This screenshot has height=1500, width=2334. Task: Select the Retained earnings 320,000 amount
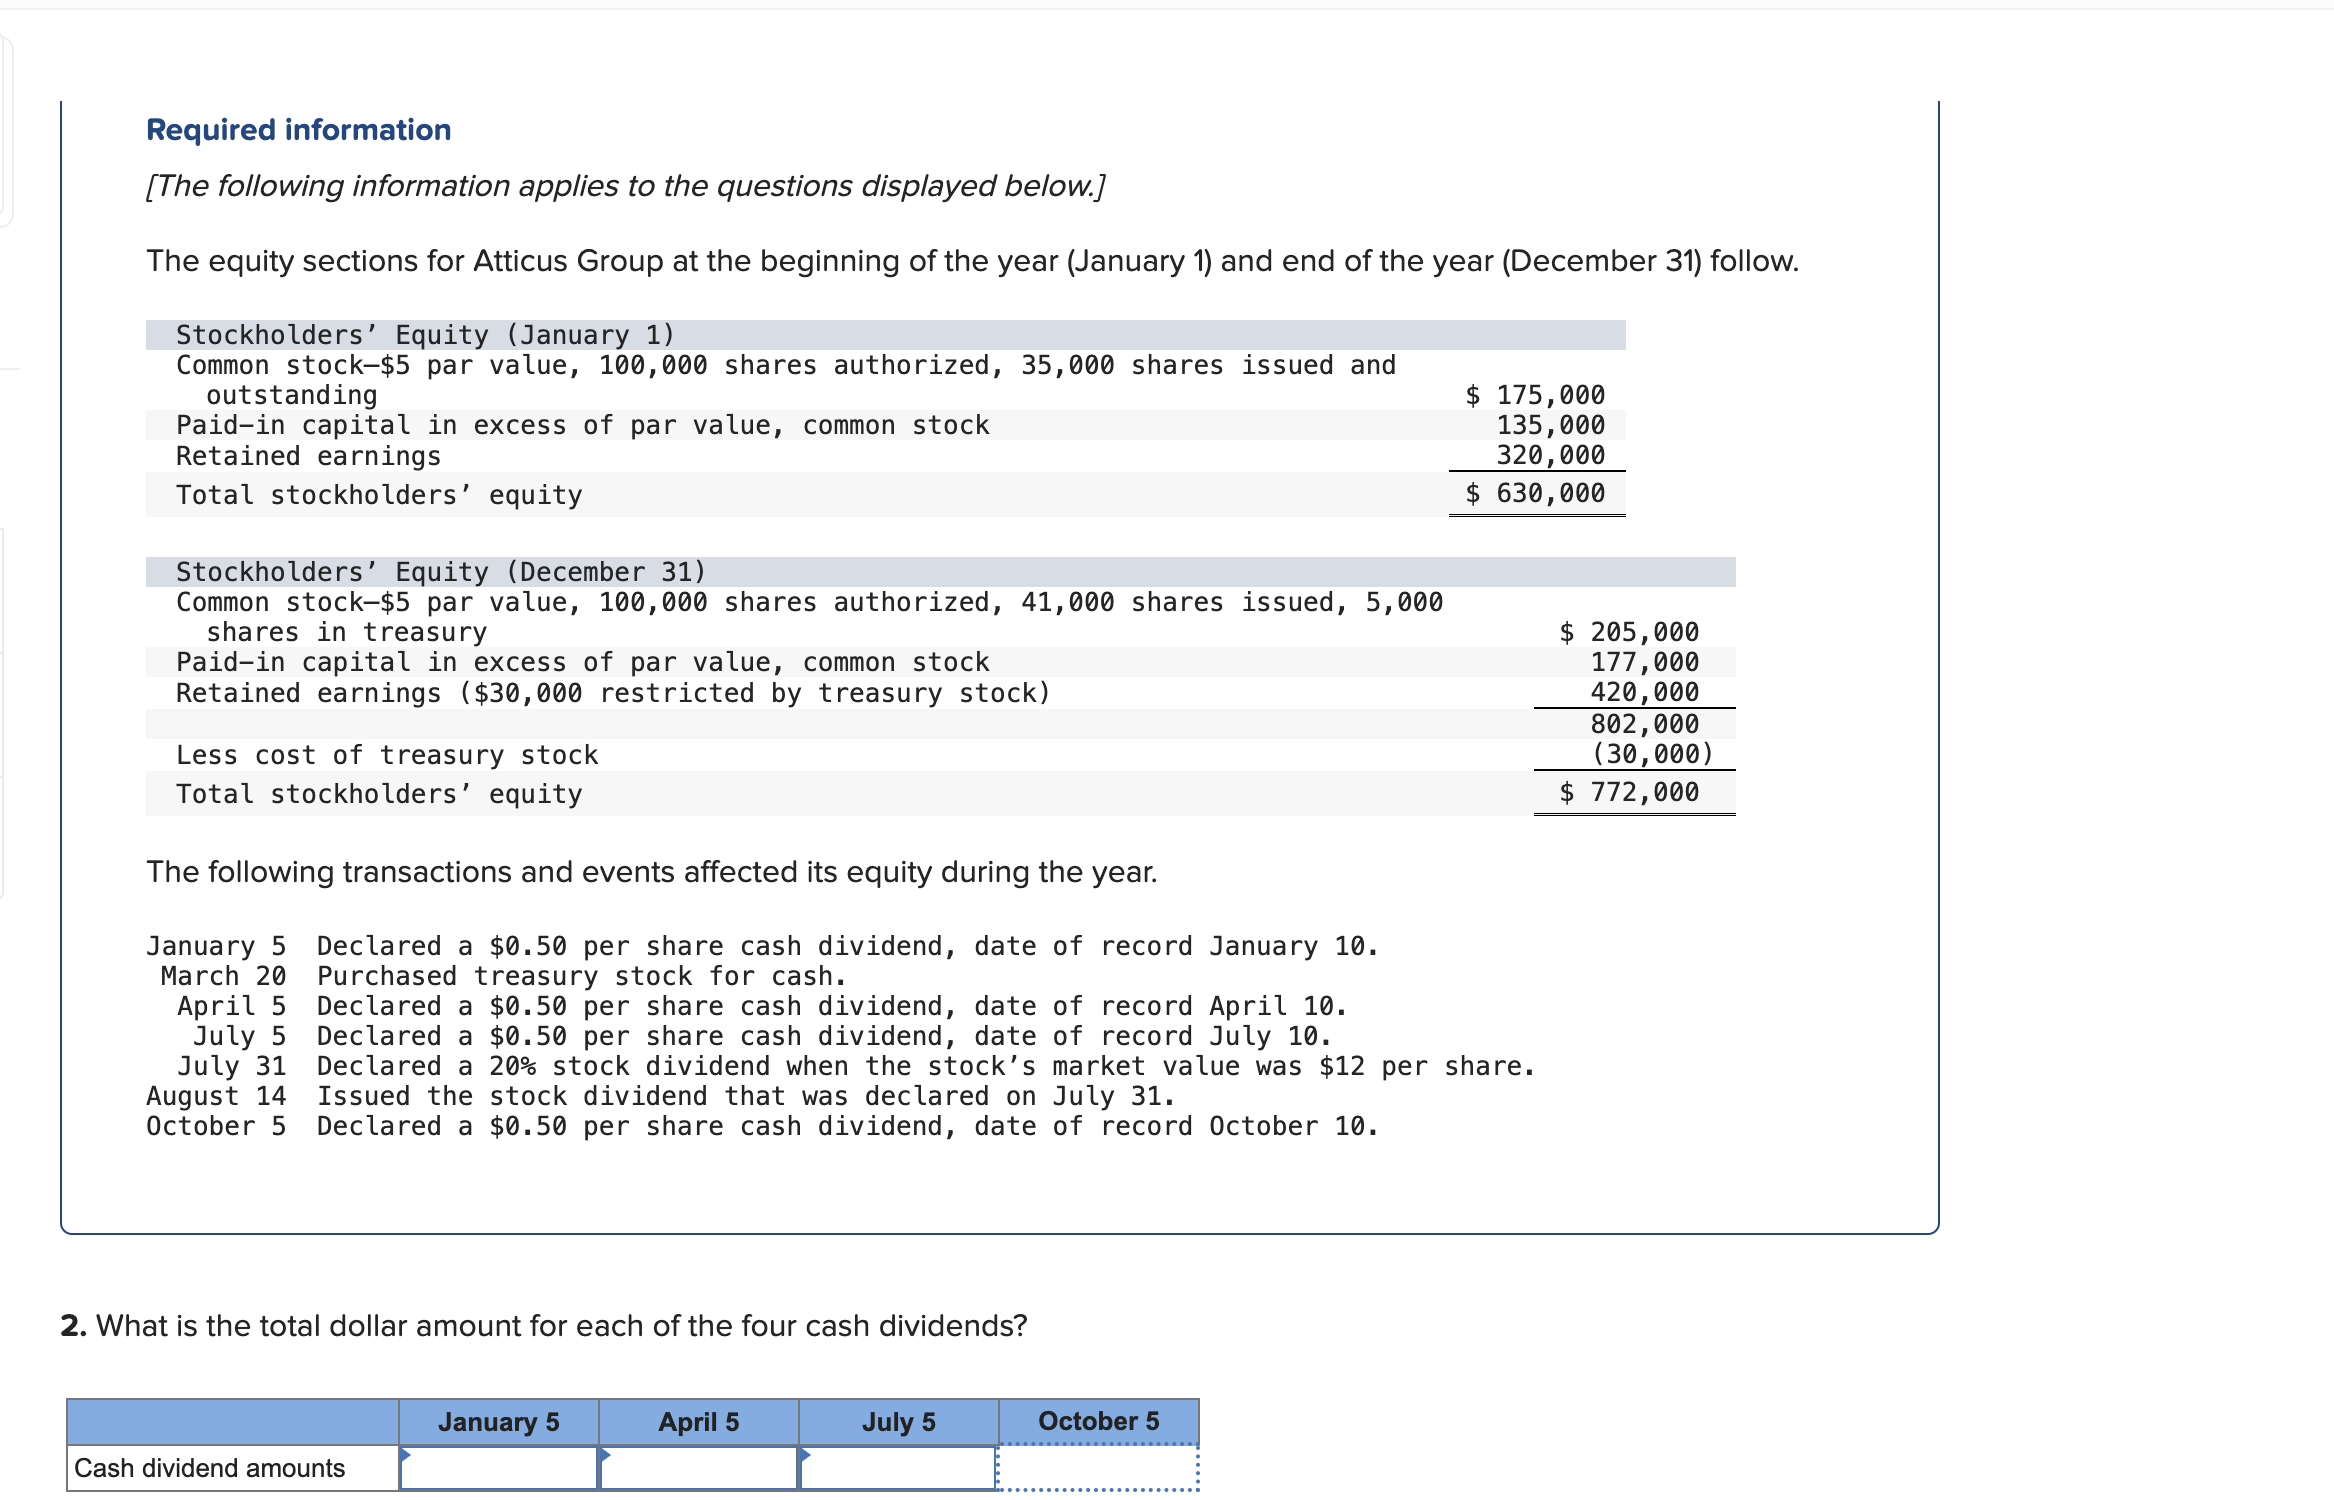(x=1549, y=455)
